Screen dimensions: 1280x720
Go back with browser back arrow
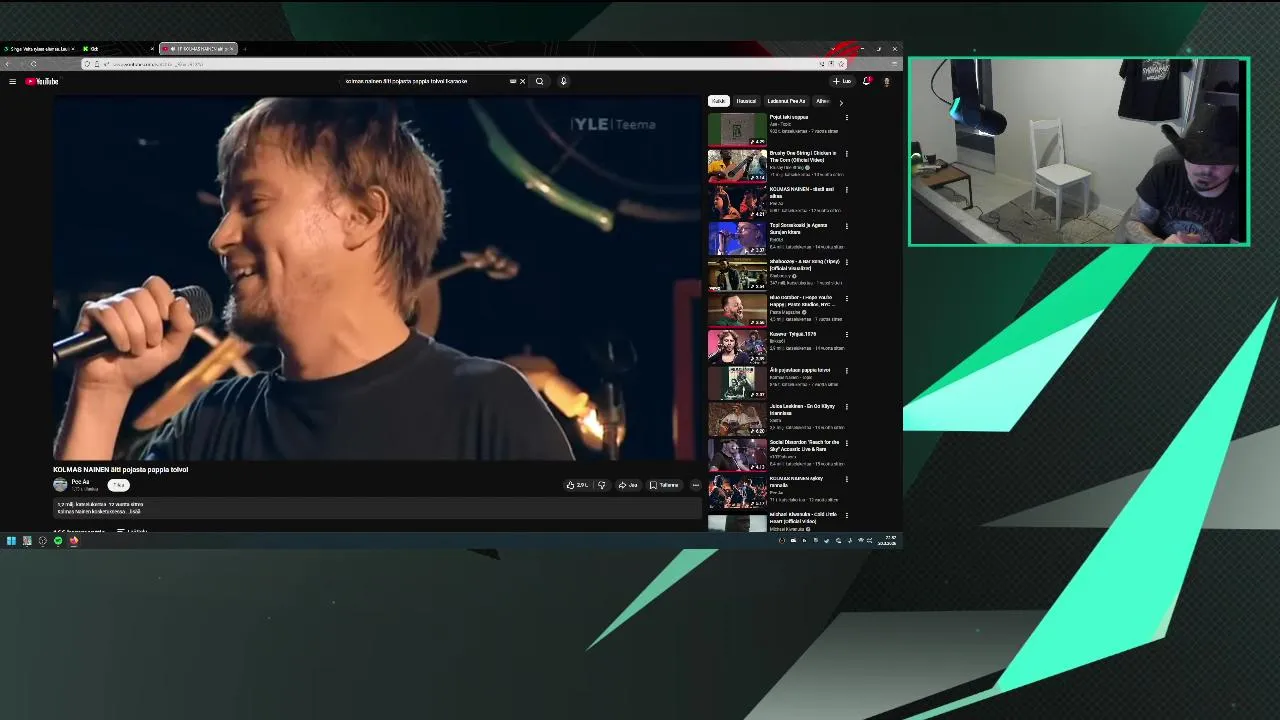pos(7,64)
